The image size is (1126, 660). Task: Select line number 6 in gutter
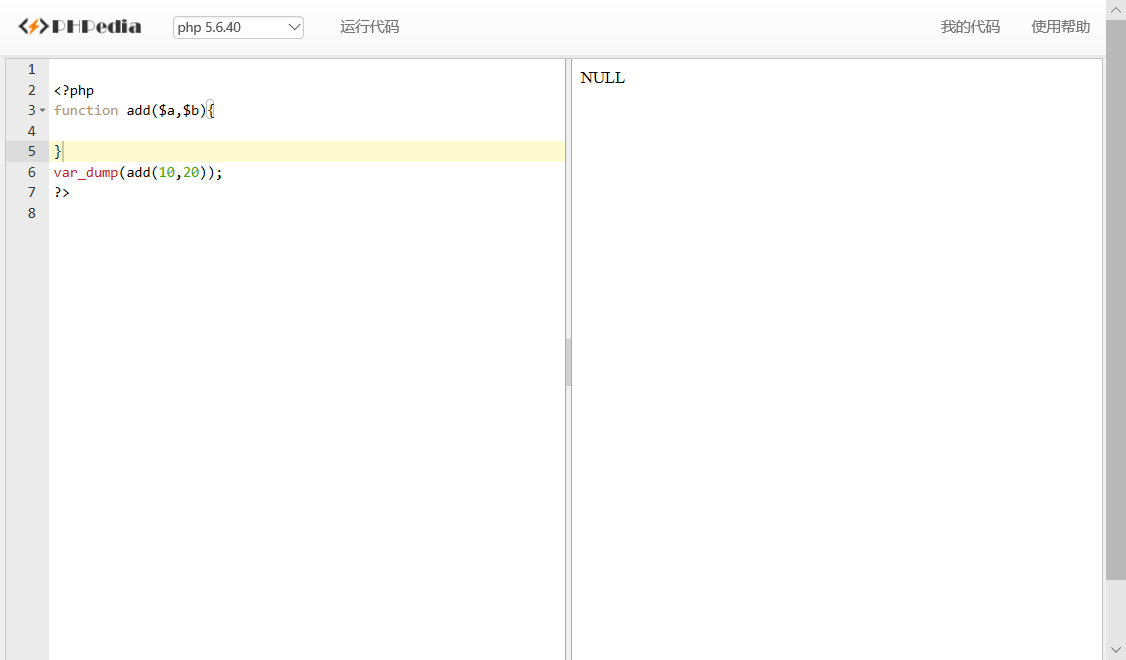[32, 172]
